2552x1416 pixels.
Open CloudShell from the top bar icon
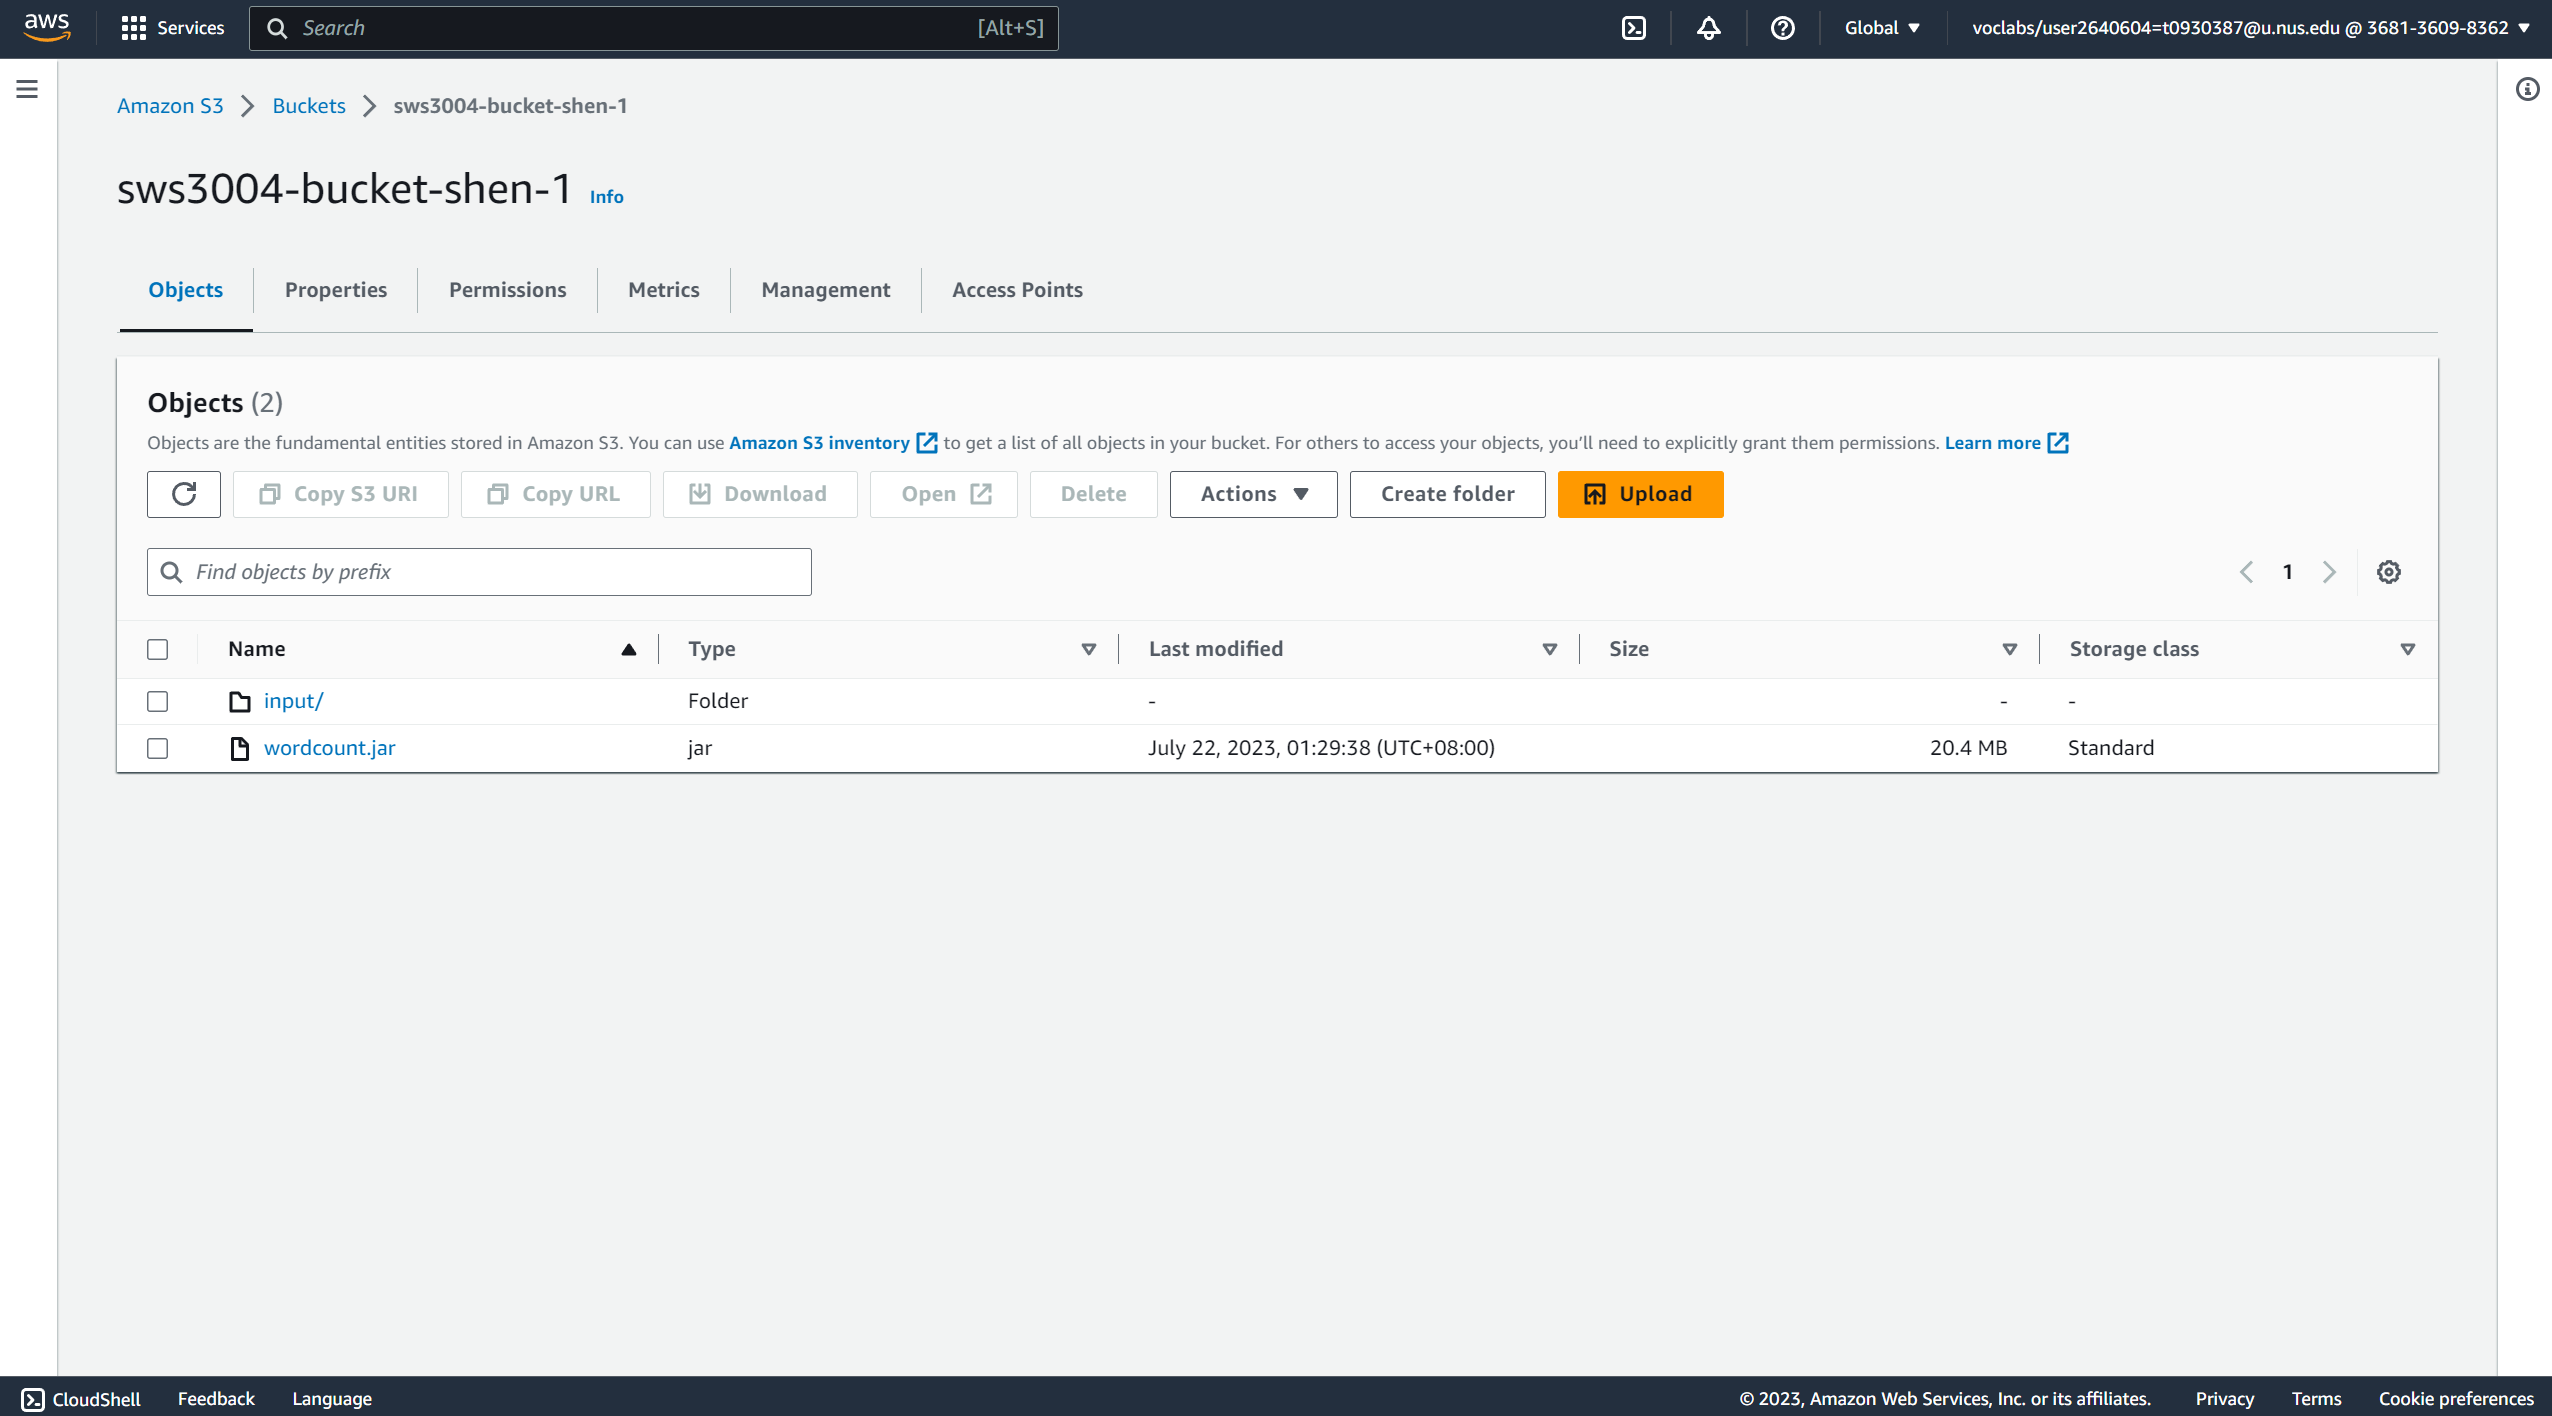(x=1633, y=28)
